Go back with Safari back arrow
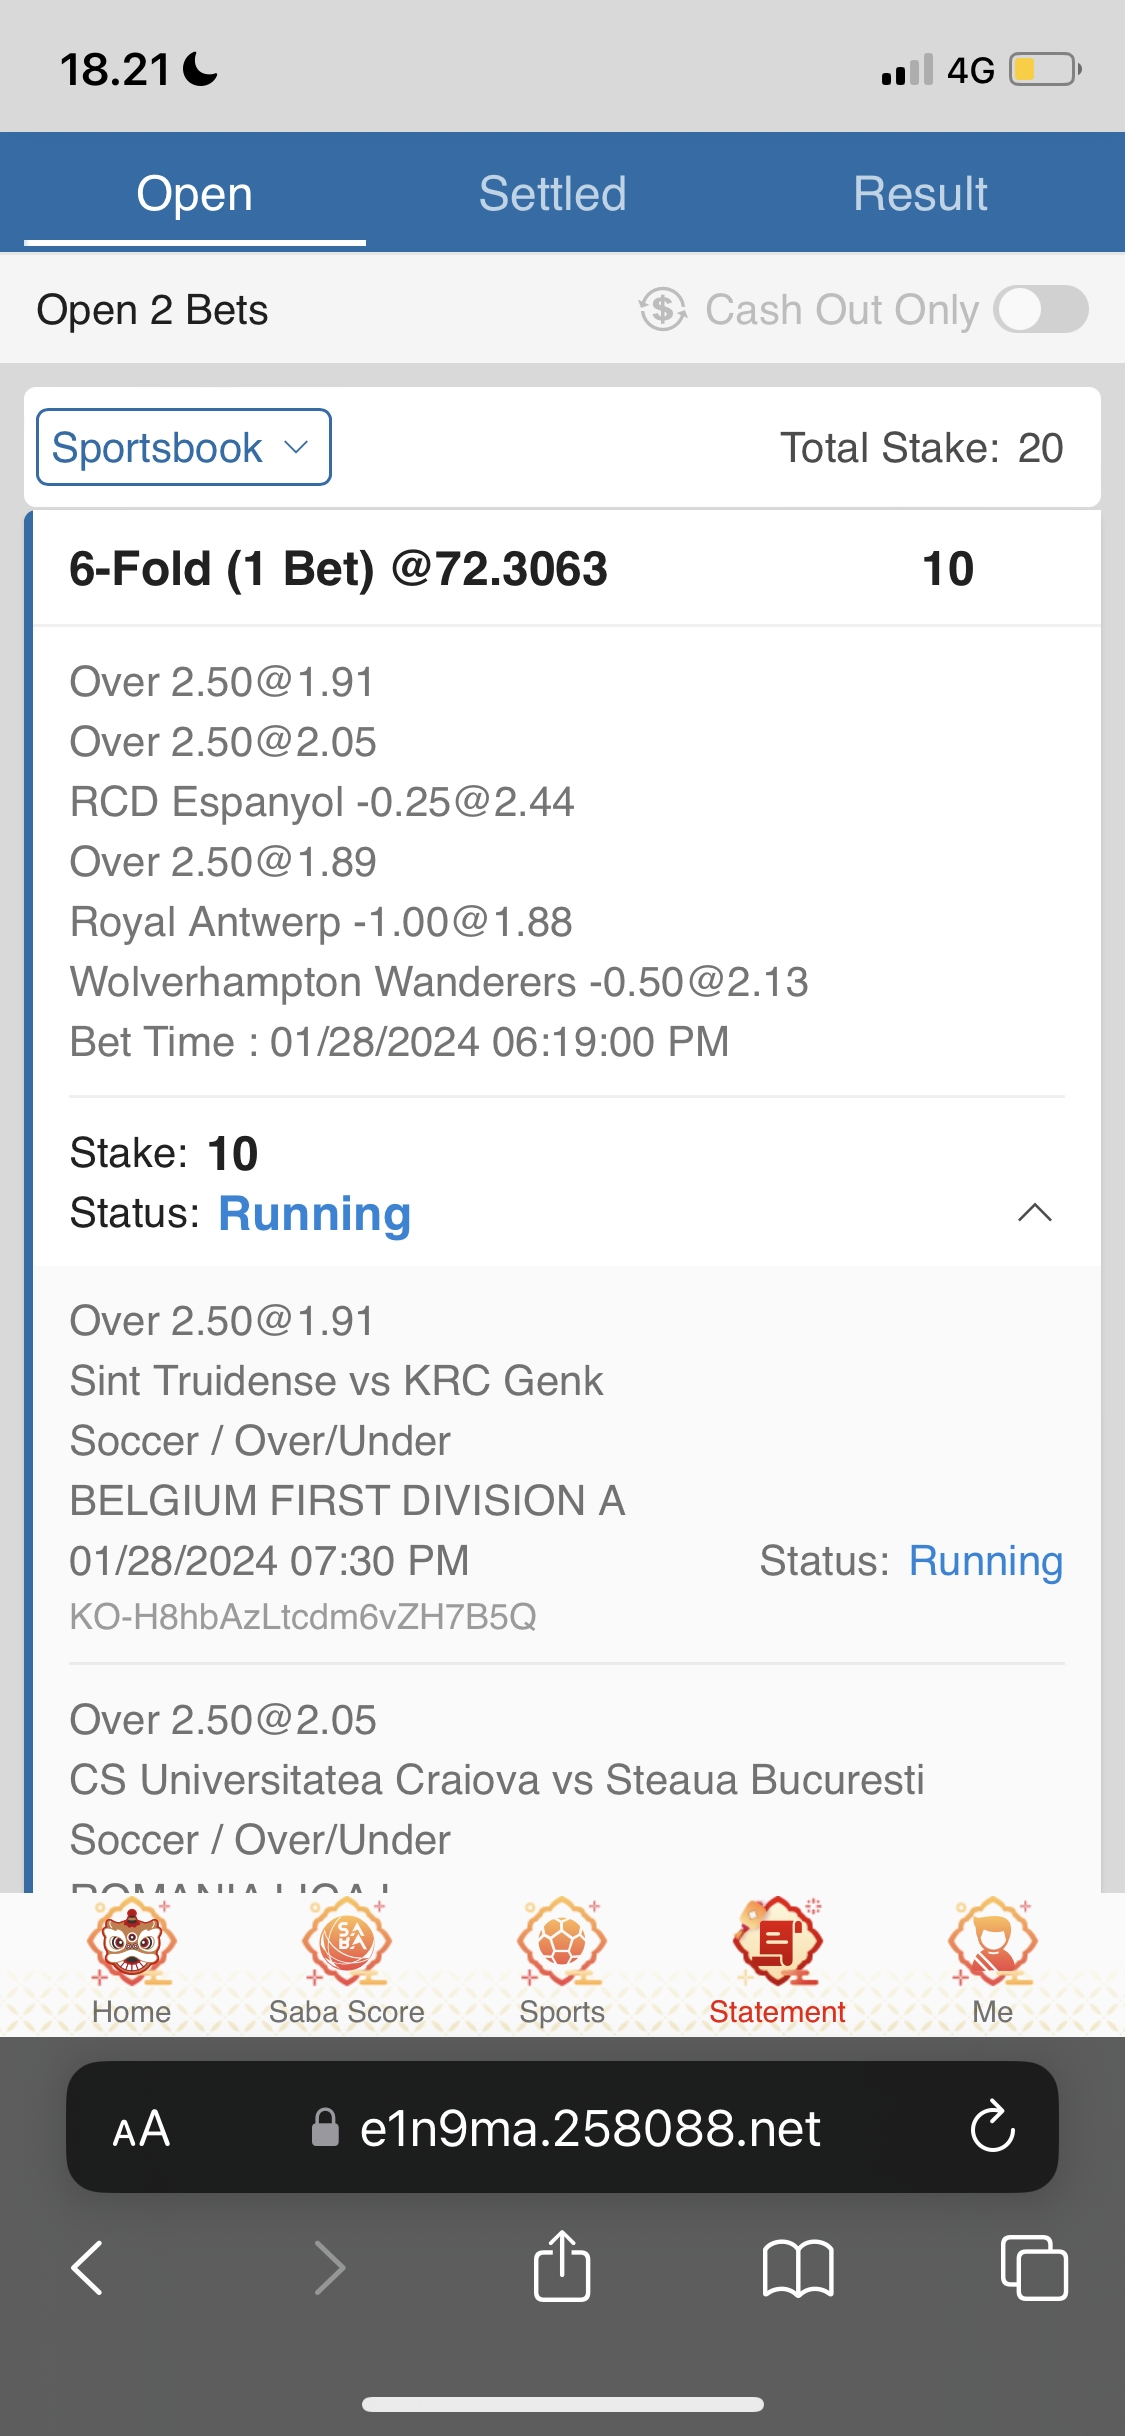This screenshot has width=1125, height=2436. pyautogui.click(x=88, y=2267)
